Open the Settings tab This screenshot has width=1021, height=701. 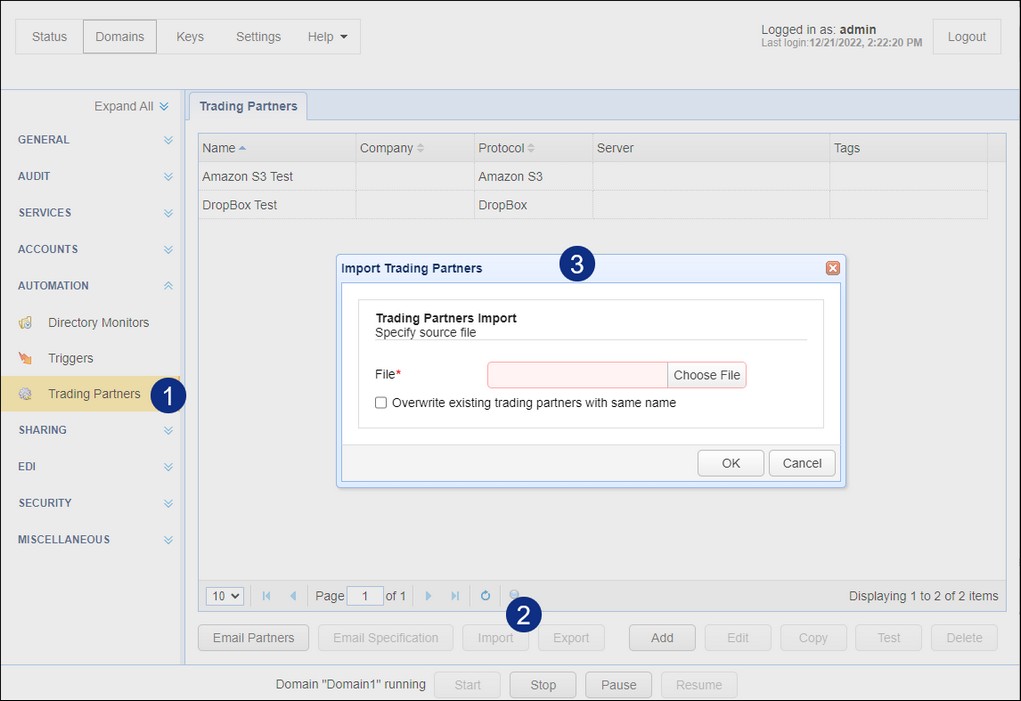pos(259,37)
